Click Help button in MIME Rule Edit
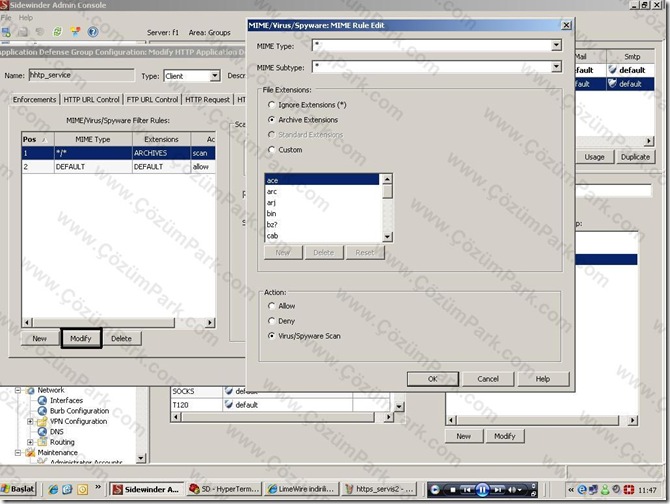Screen dimensions: 670x504 point(543,379)
